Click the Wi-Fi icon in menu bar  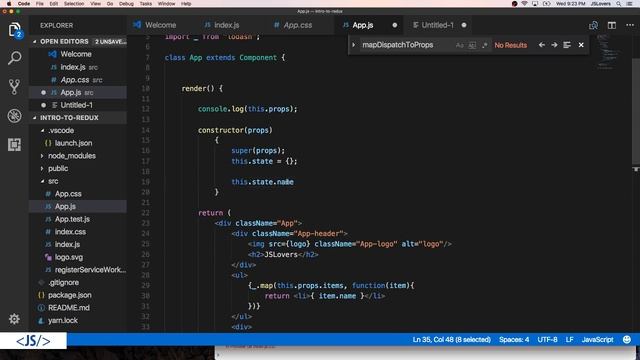[x=524, y=4]
